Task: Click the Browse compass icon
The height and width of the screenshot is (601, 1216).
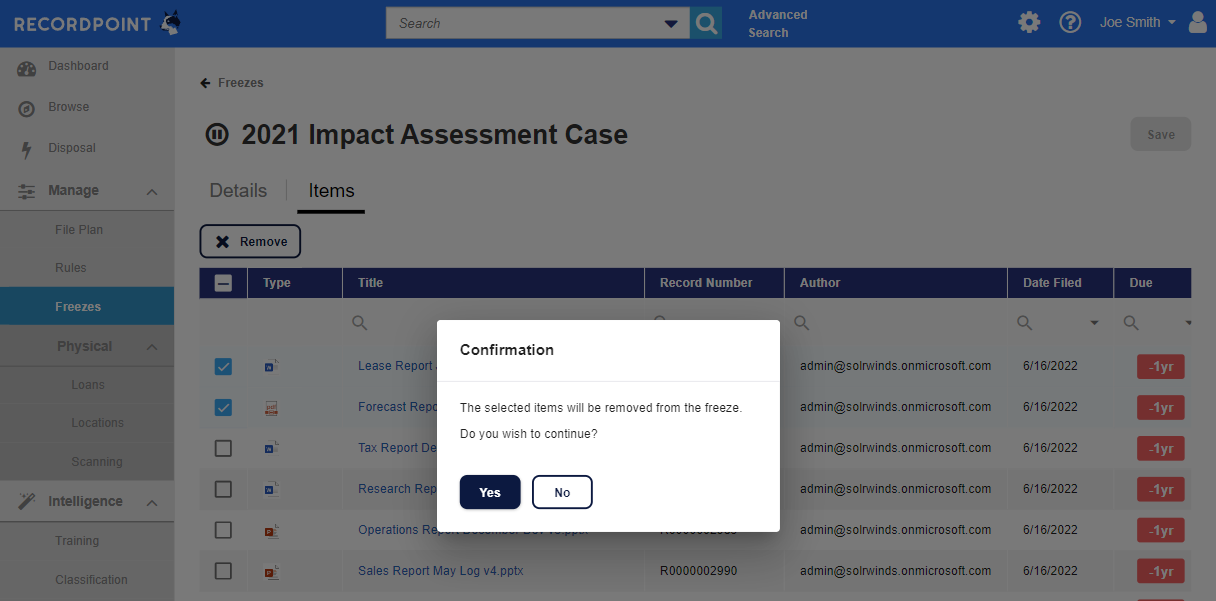Action: click(27, 108)
